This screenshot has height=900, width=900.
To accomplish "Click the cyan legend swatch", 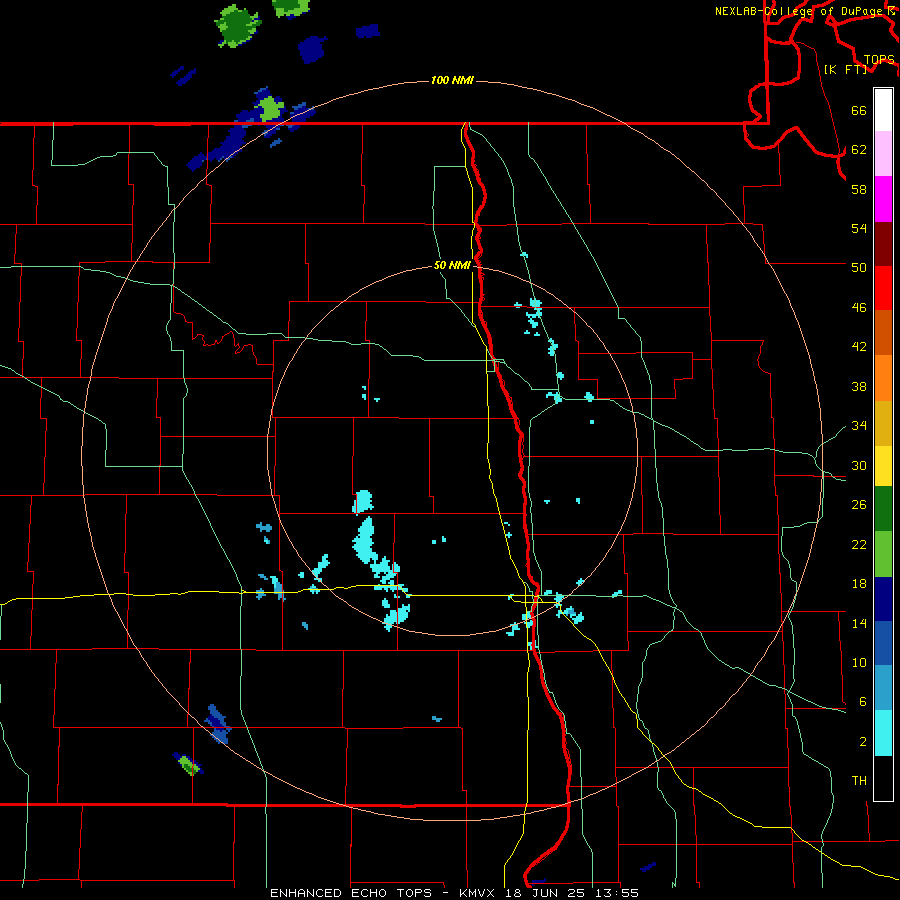I will click(883, 733).
